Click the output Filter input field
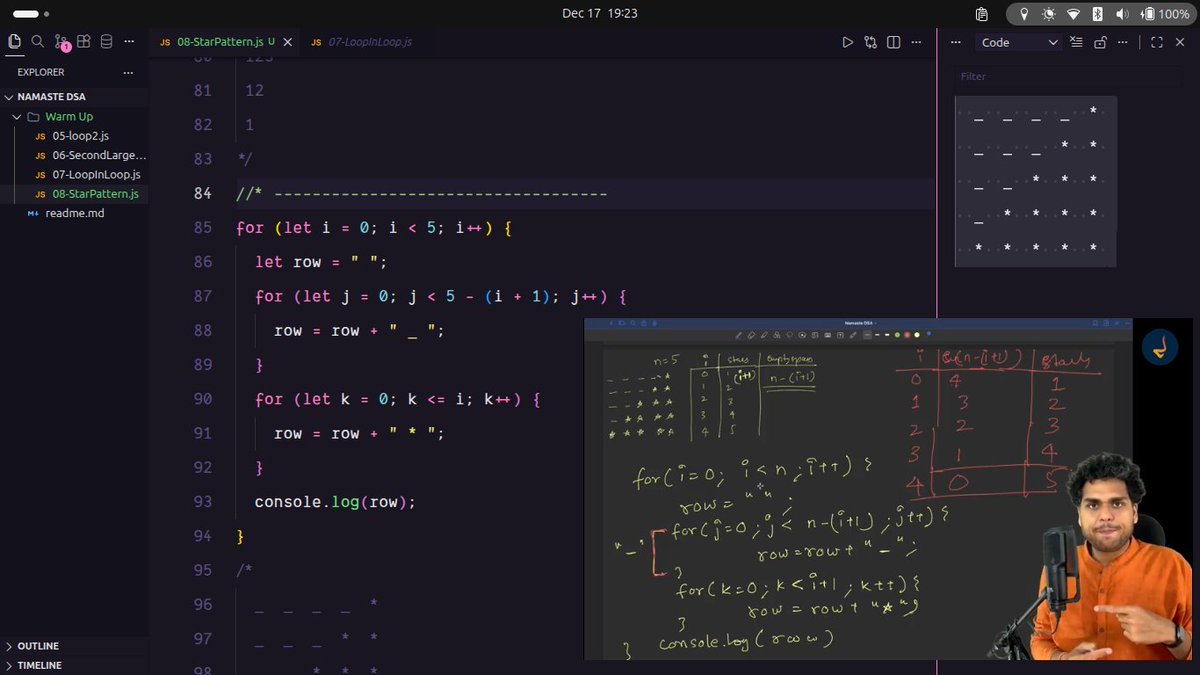The image size is (1200, 675). (1070, 76)
